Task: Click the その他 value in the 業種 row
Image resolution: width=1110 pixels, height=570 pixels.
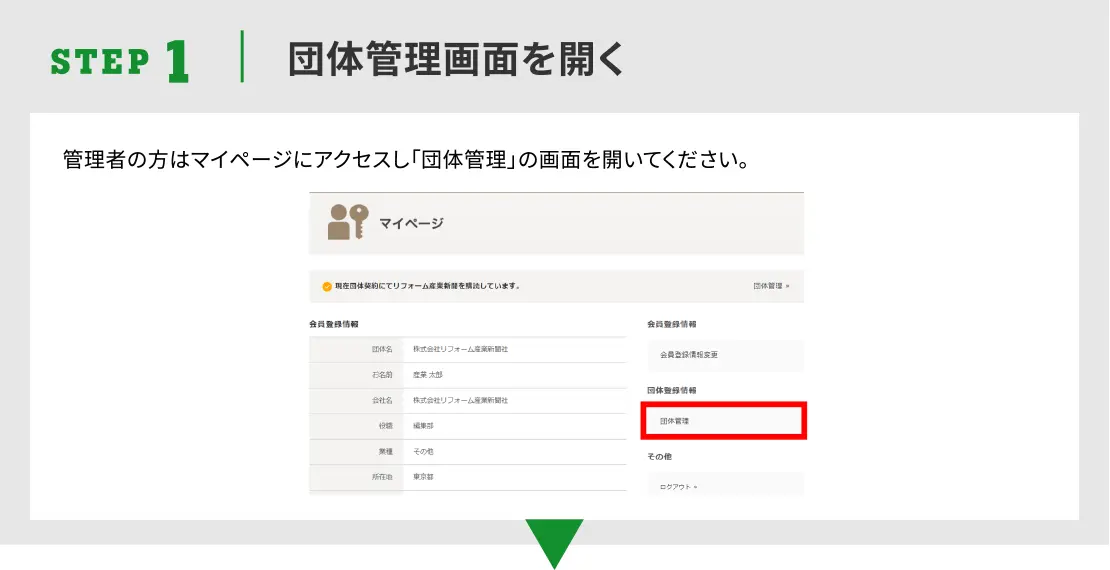Action: click(x=423, y=452)
